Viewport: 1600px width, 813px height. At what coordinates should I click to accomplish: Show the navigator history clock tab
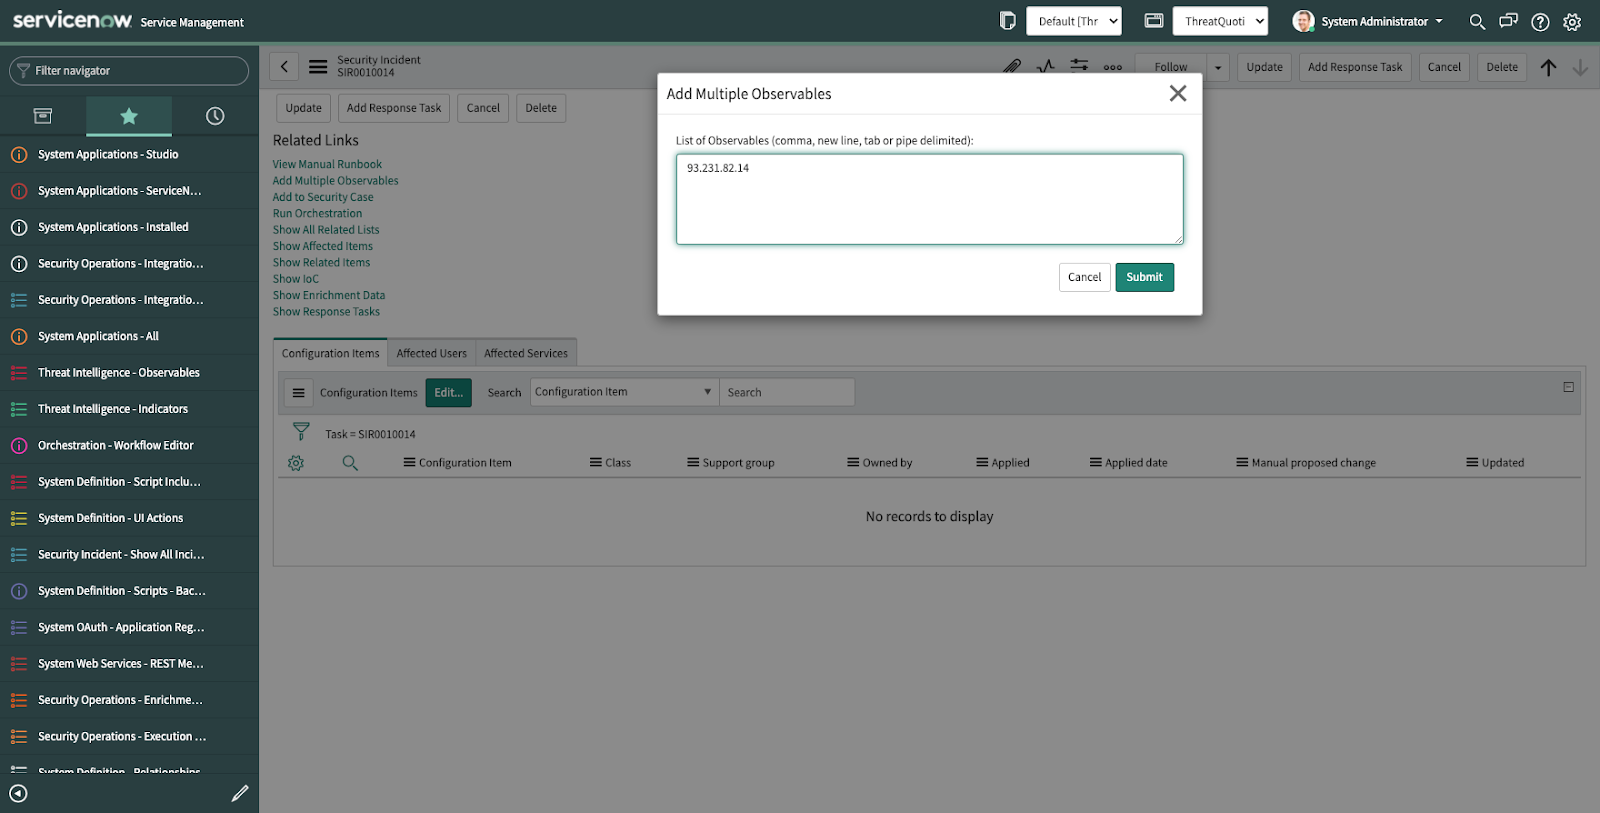215,116
